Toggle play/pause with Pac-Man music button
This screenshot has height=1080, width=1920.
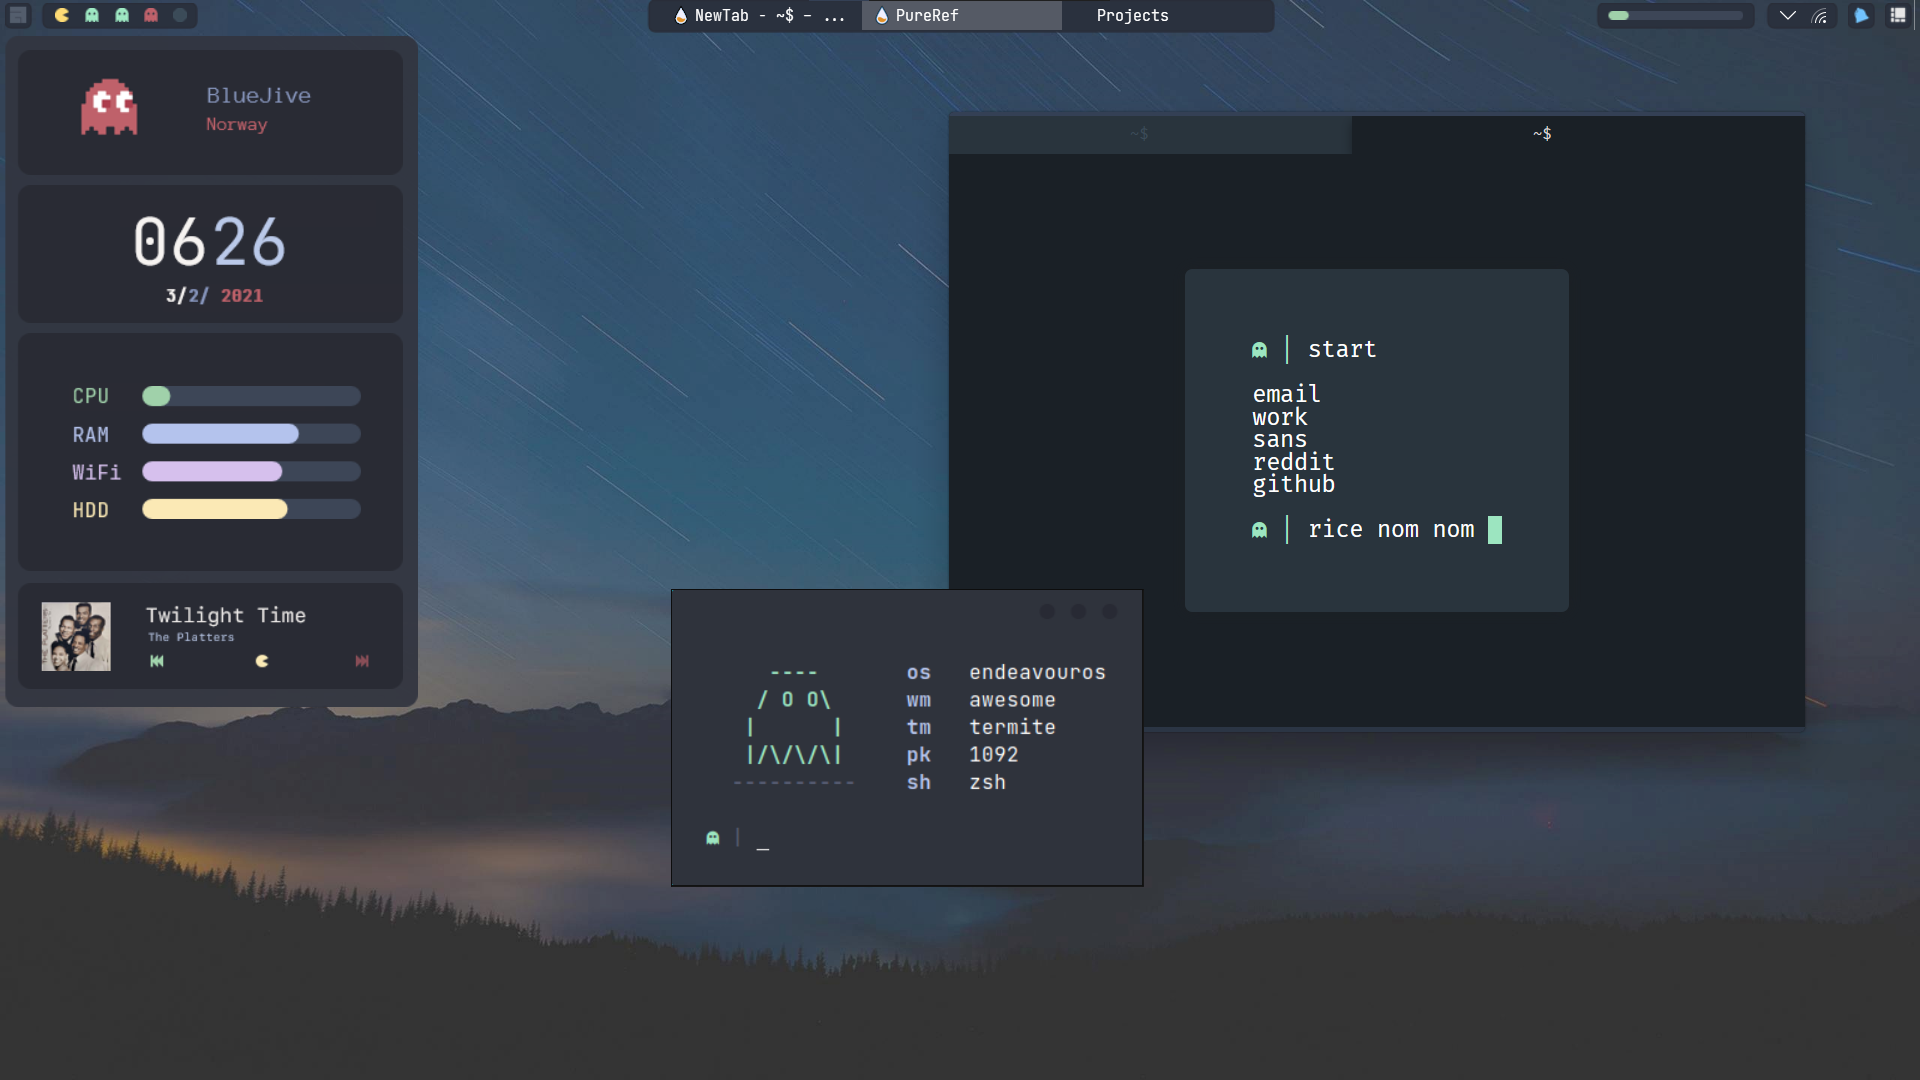tap(262, 661)
